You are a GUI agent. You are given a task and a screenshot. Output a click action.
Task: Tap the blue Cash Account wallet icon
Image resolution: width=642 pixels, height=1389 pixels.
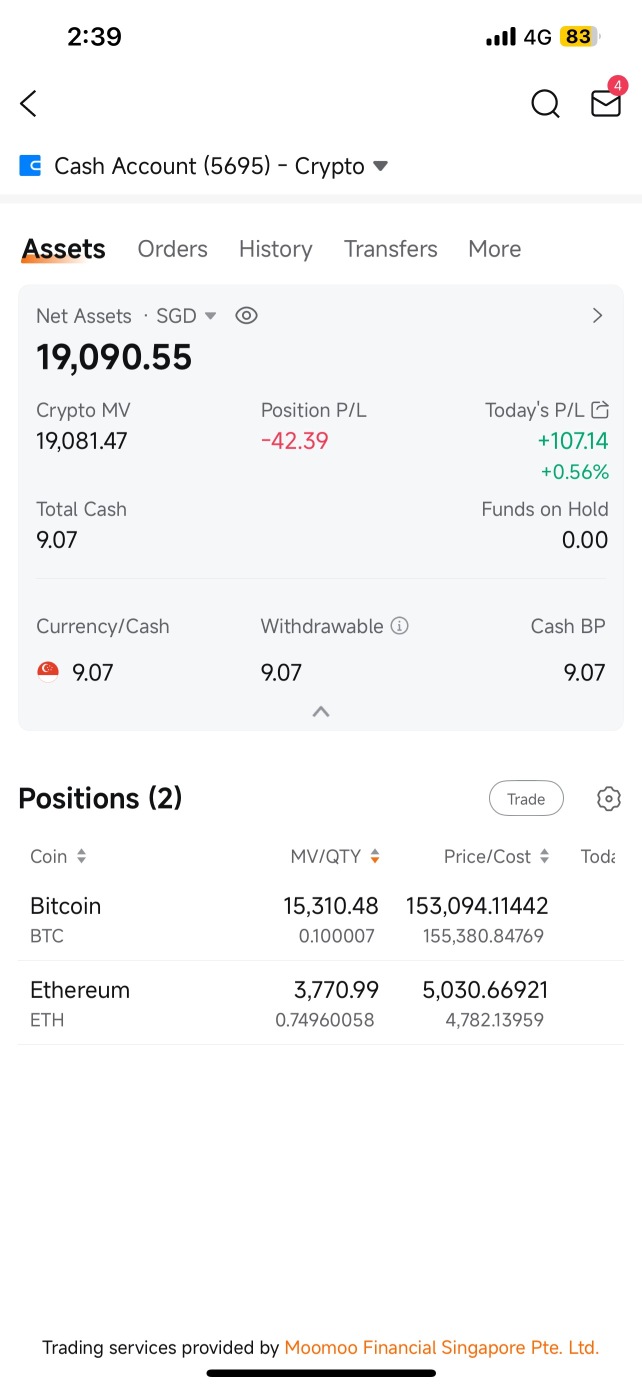coord(30,166)
